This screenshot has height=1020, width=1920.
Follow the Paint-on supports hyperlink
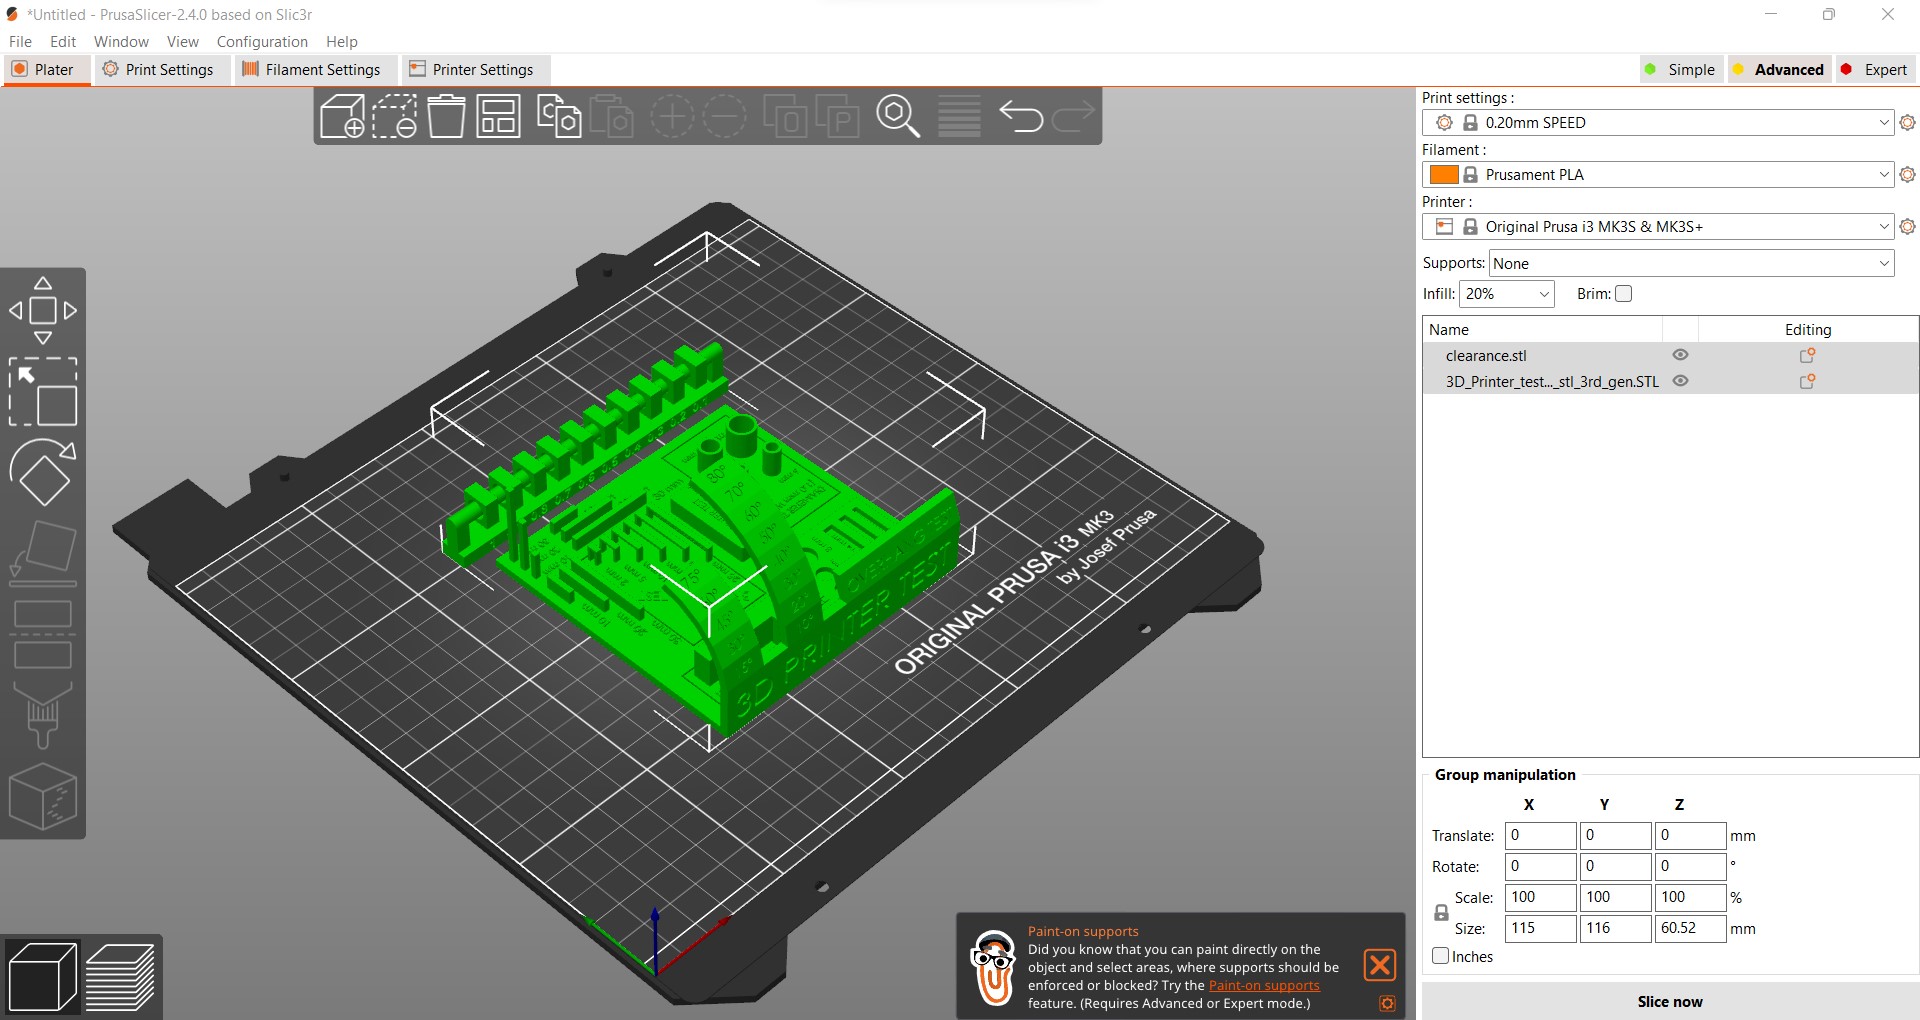point(1264,985)
